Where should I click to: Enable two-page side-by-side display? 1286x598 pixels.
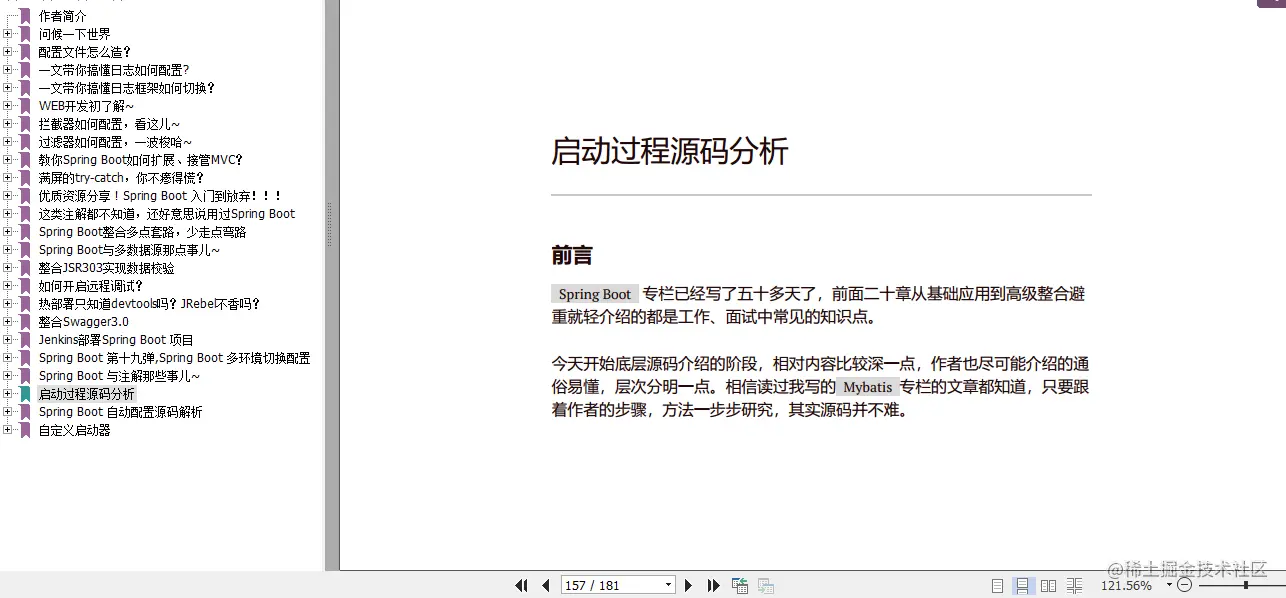click(x=1048, y=585)
